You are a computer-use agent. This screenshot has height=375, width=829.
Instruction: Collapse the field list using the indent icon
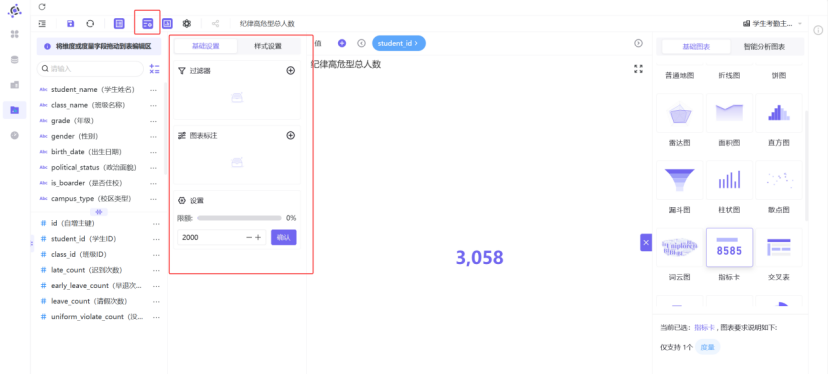[x=42, y=23]
